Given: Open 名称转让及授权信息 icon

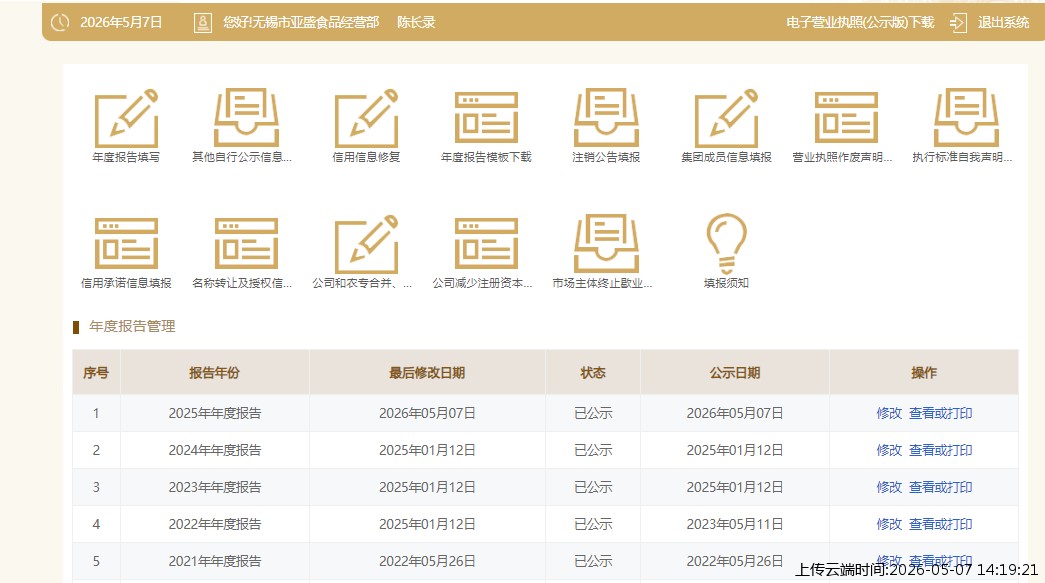Looking at the screenshot, I should [x=246, y=243].
